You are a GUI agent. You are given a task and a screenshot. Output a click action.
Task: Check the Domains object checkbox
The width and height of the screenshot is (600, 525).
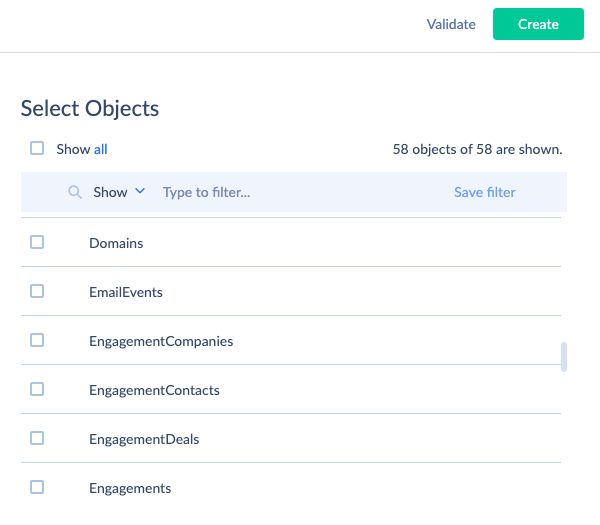(x=37, y=242)
